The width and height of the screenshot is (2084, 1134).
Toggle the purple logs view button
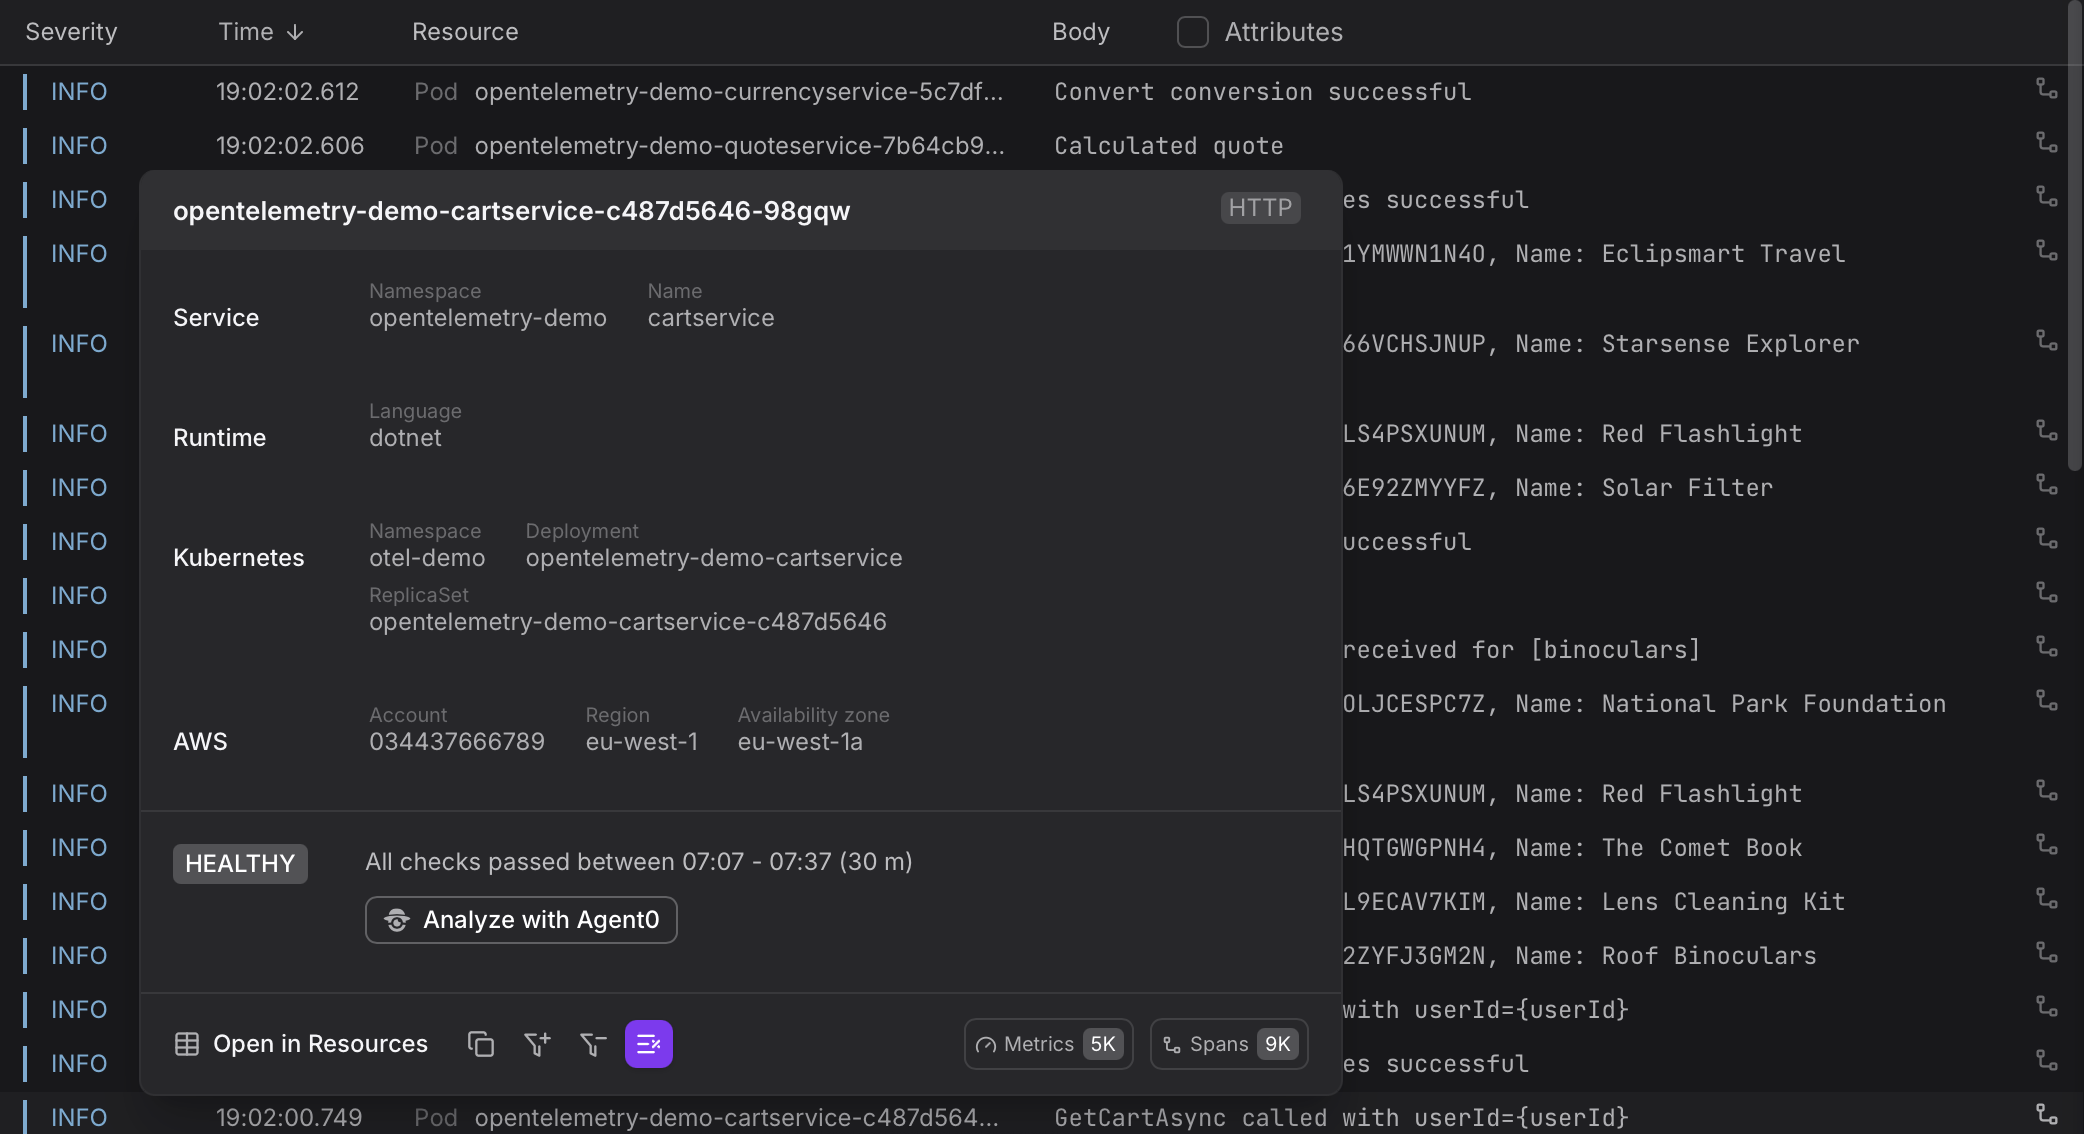click(x=649, y=1044)
